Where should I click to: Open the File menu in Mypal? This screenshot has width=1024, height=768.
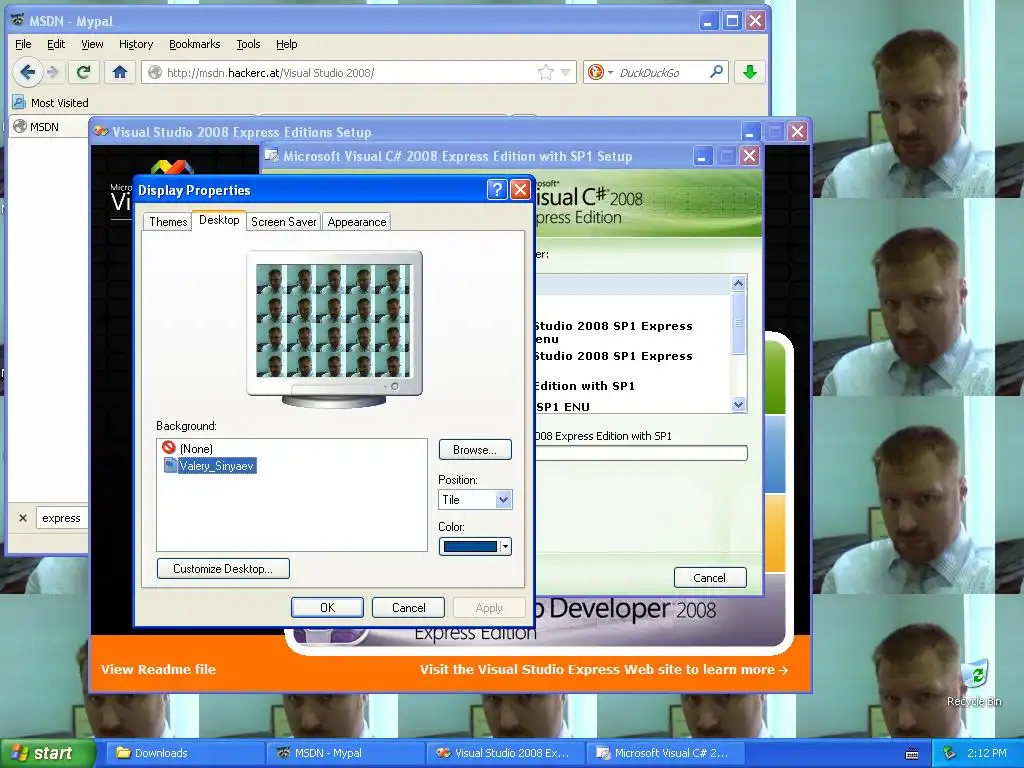tap(24, 44)
